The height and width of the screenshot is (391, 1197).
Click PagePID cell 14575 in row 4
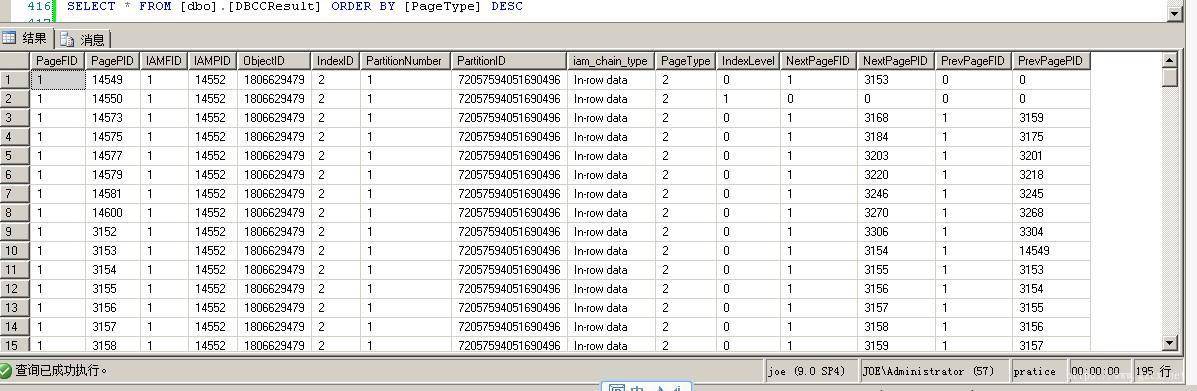coord(112,137)
